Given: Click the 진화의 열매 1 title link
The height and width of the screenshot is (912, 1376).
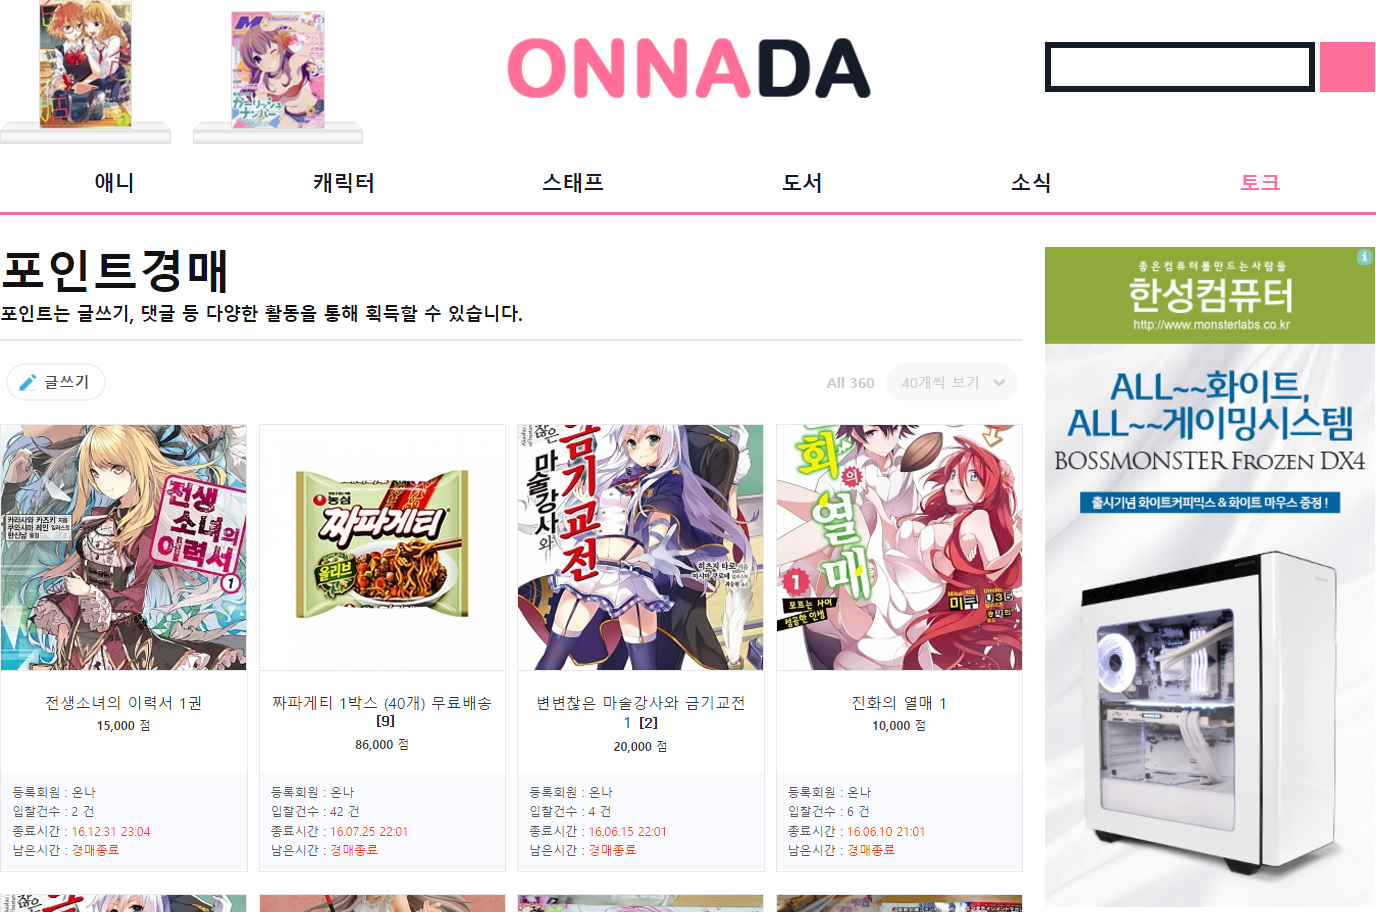Looking at the screenshot, I should 899,703.
